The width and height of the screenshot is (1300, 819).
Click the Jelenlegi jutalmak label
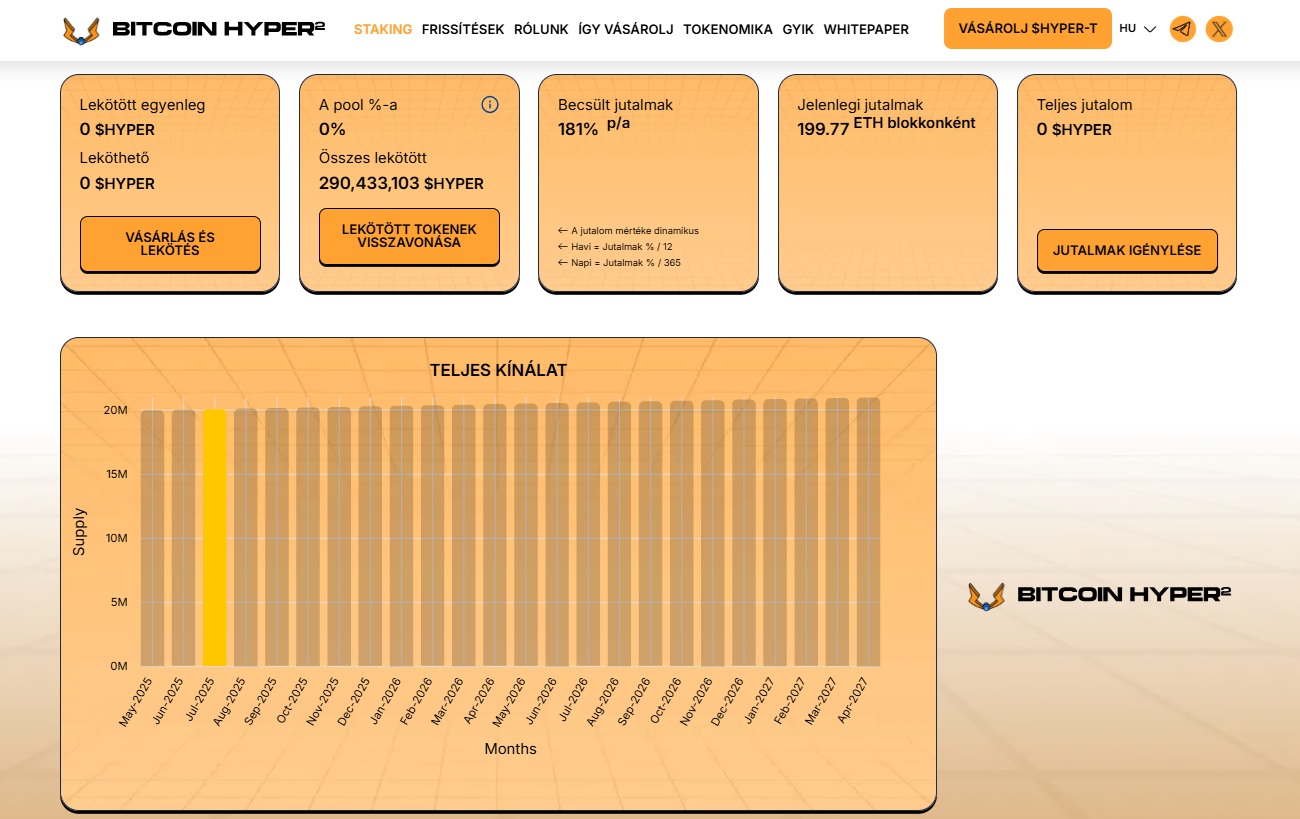(860, 104)
